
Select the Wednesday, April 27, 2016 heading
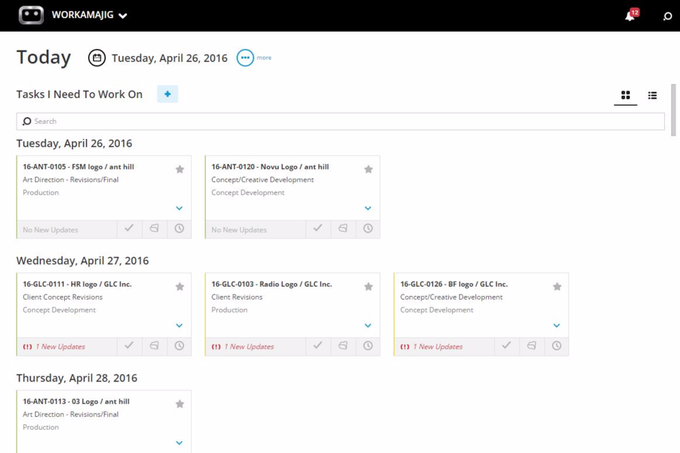[x=82, y=261]
